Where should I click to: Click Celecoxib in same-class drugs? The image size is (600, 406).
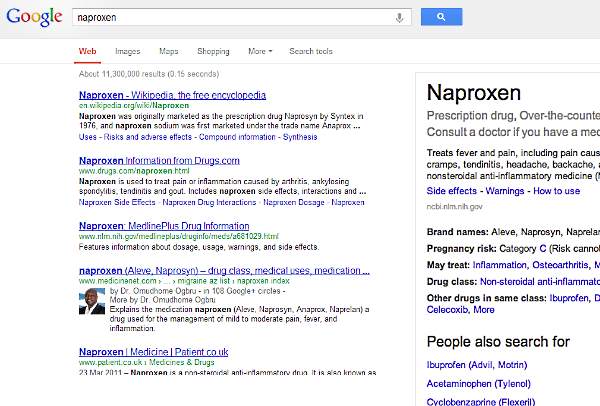(x=447, y=310)
